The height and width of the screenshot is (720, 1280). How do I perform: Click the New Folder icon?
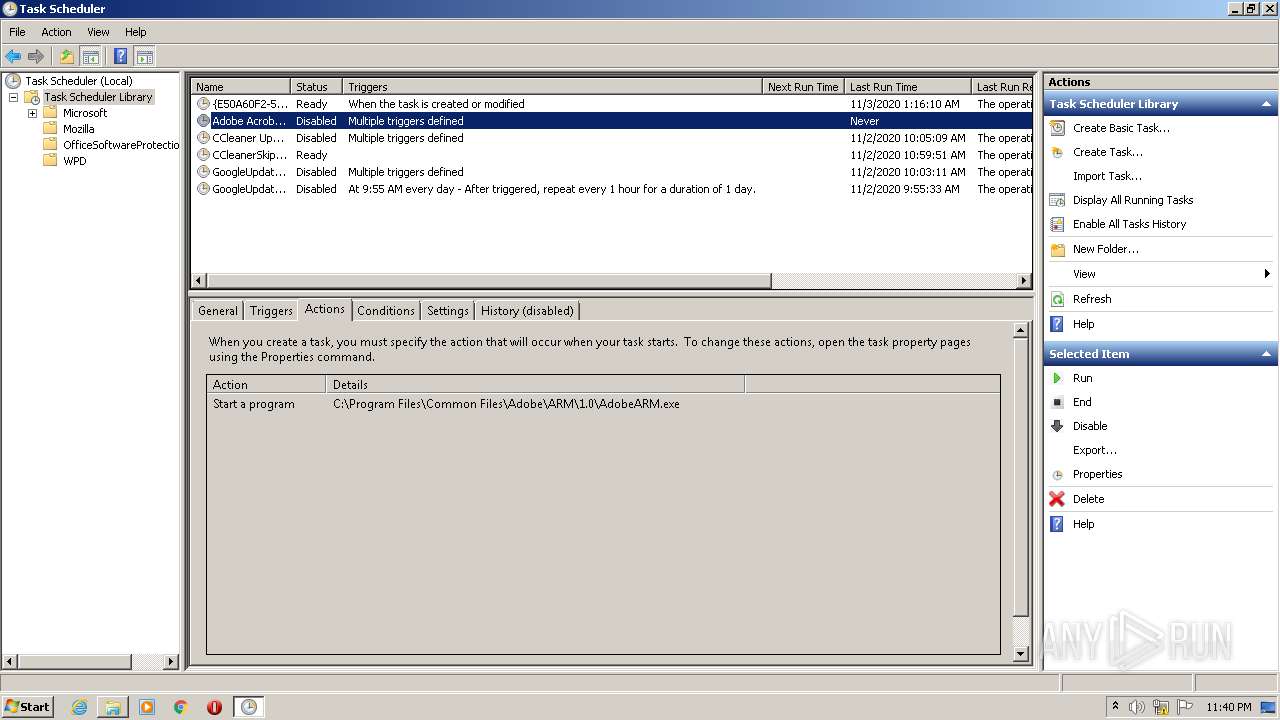(1057, 249)
